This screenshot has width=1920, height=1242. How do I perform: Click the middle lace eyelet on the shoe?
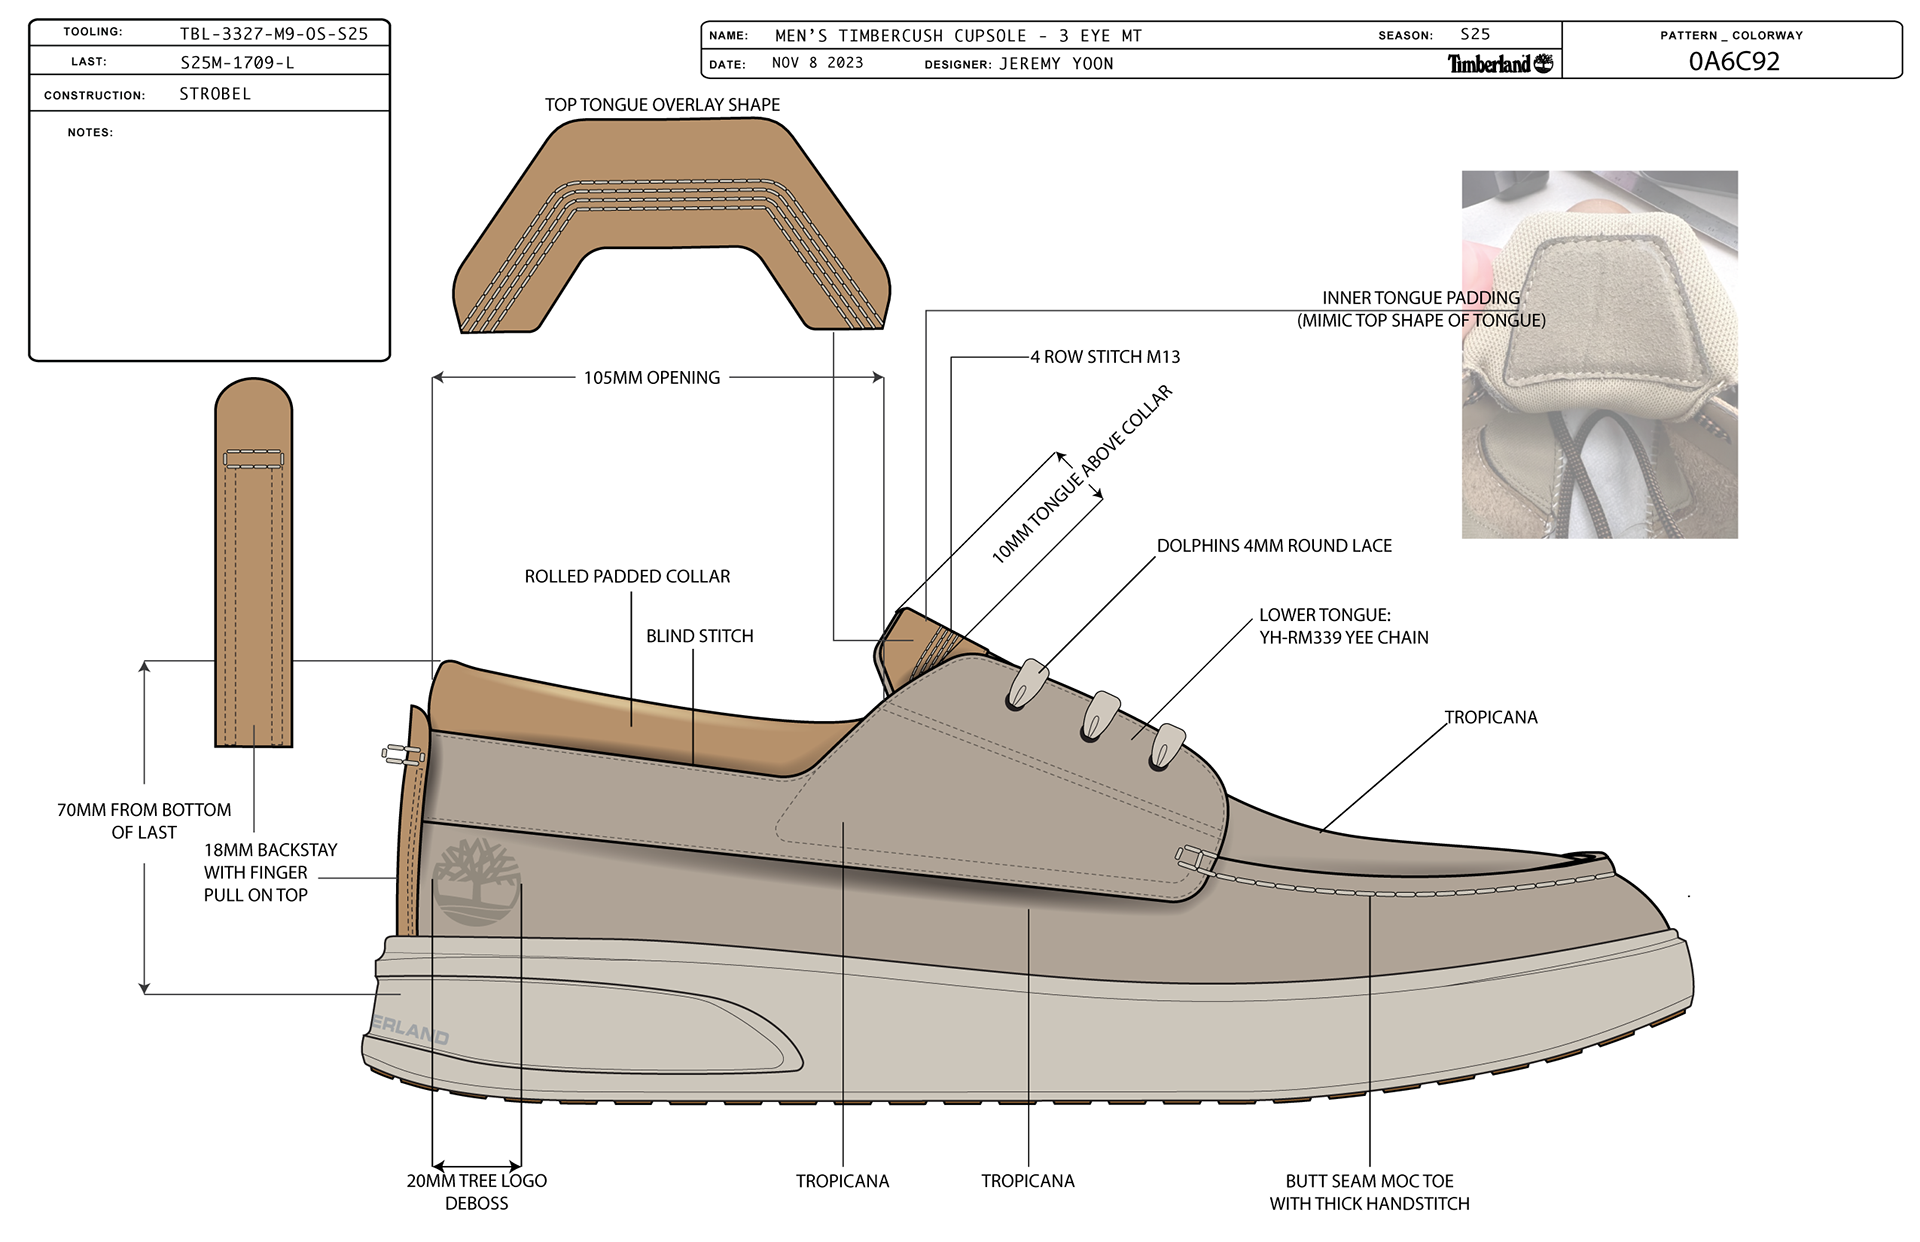[1100, 716]
